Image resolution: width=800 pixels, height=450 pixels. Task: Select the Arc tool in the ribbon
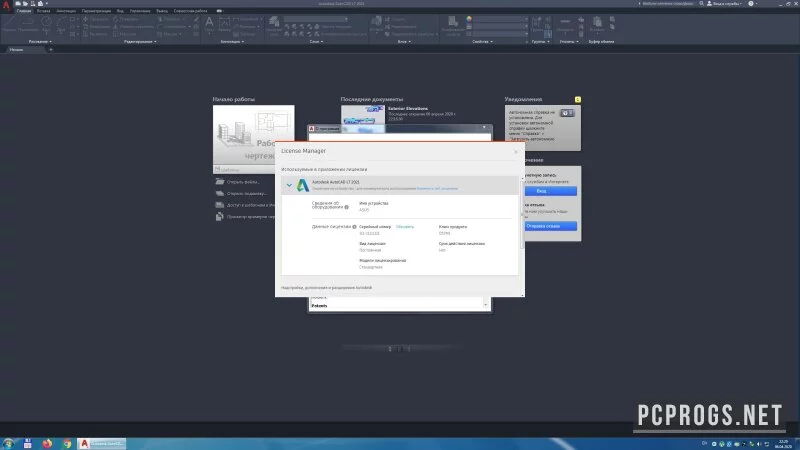(x=61, y=24)
